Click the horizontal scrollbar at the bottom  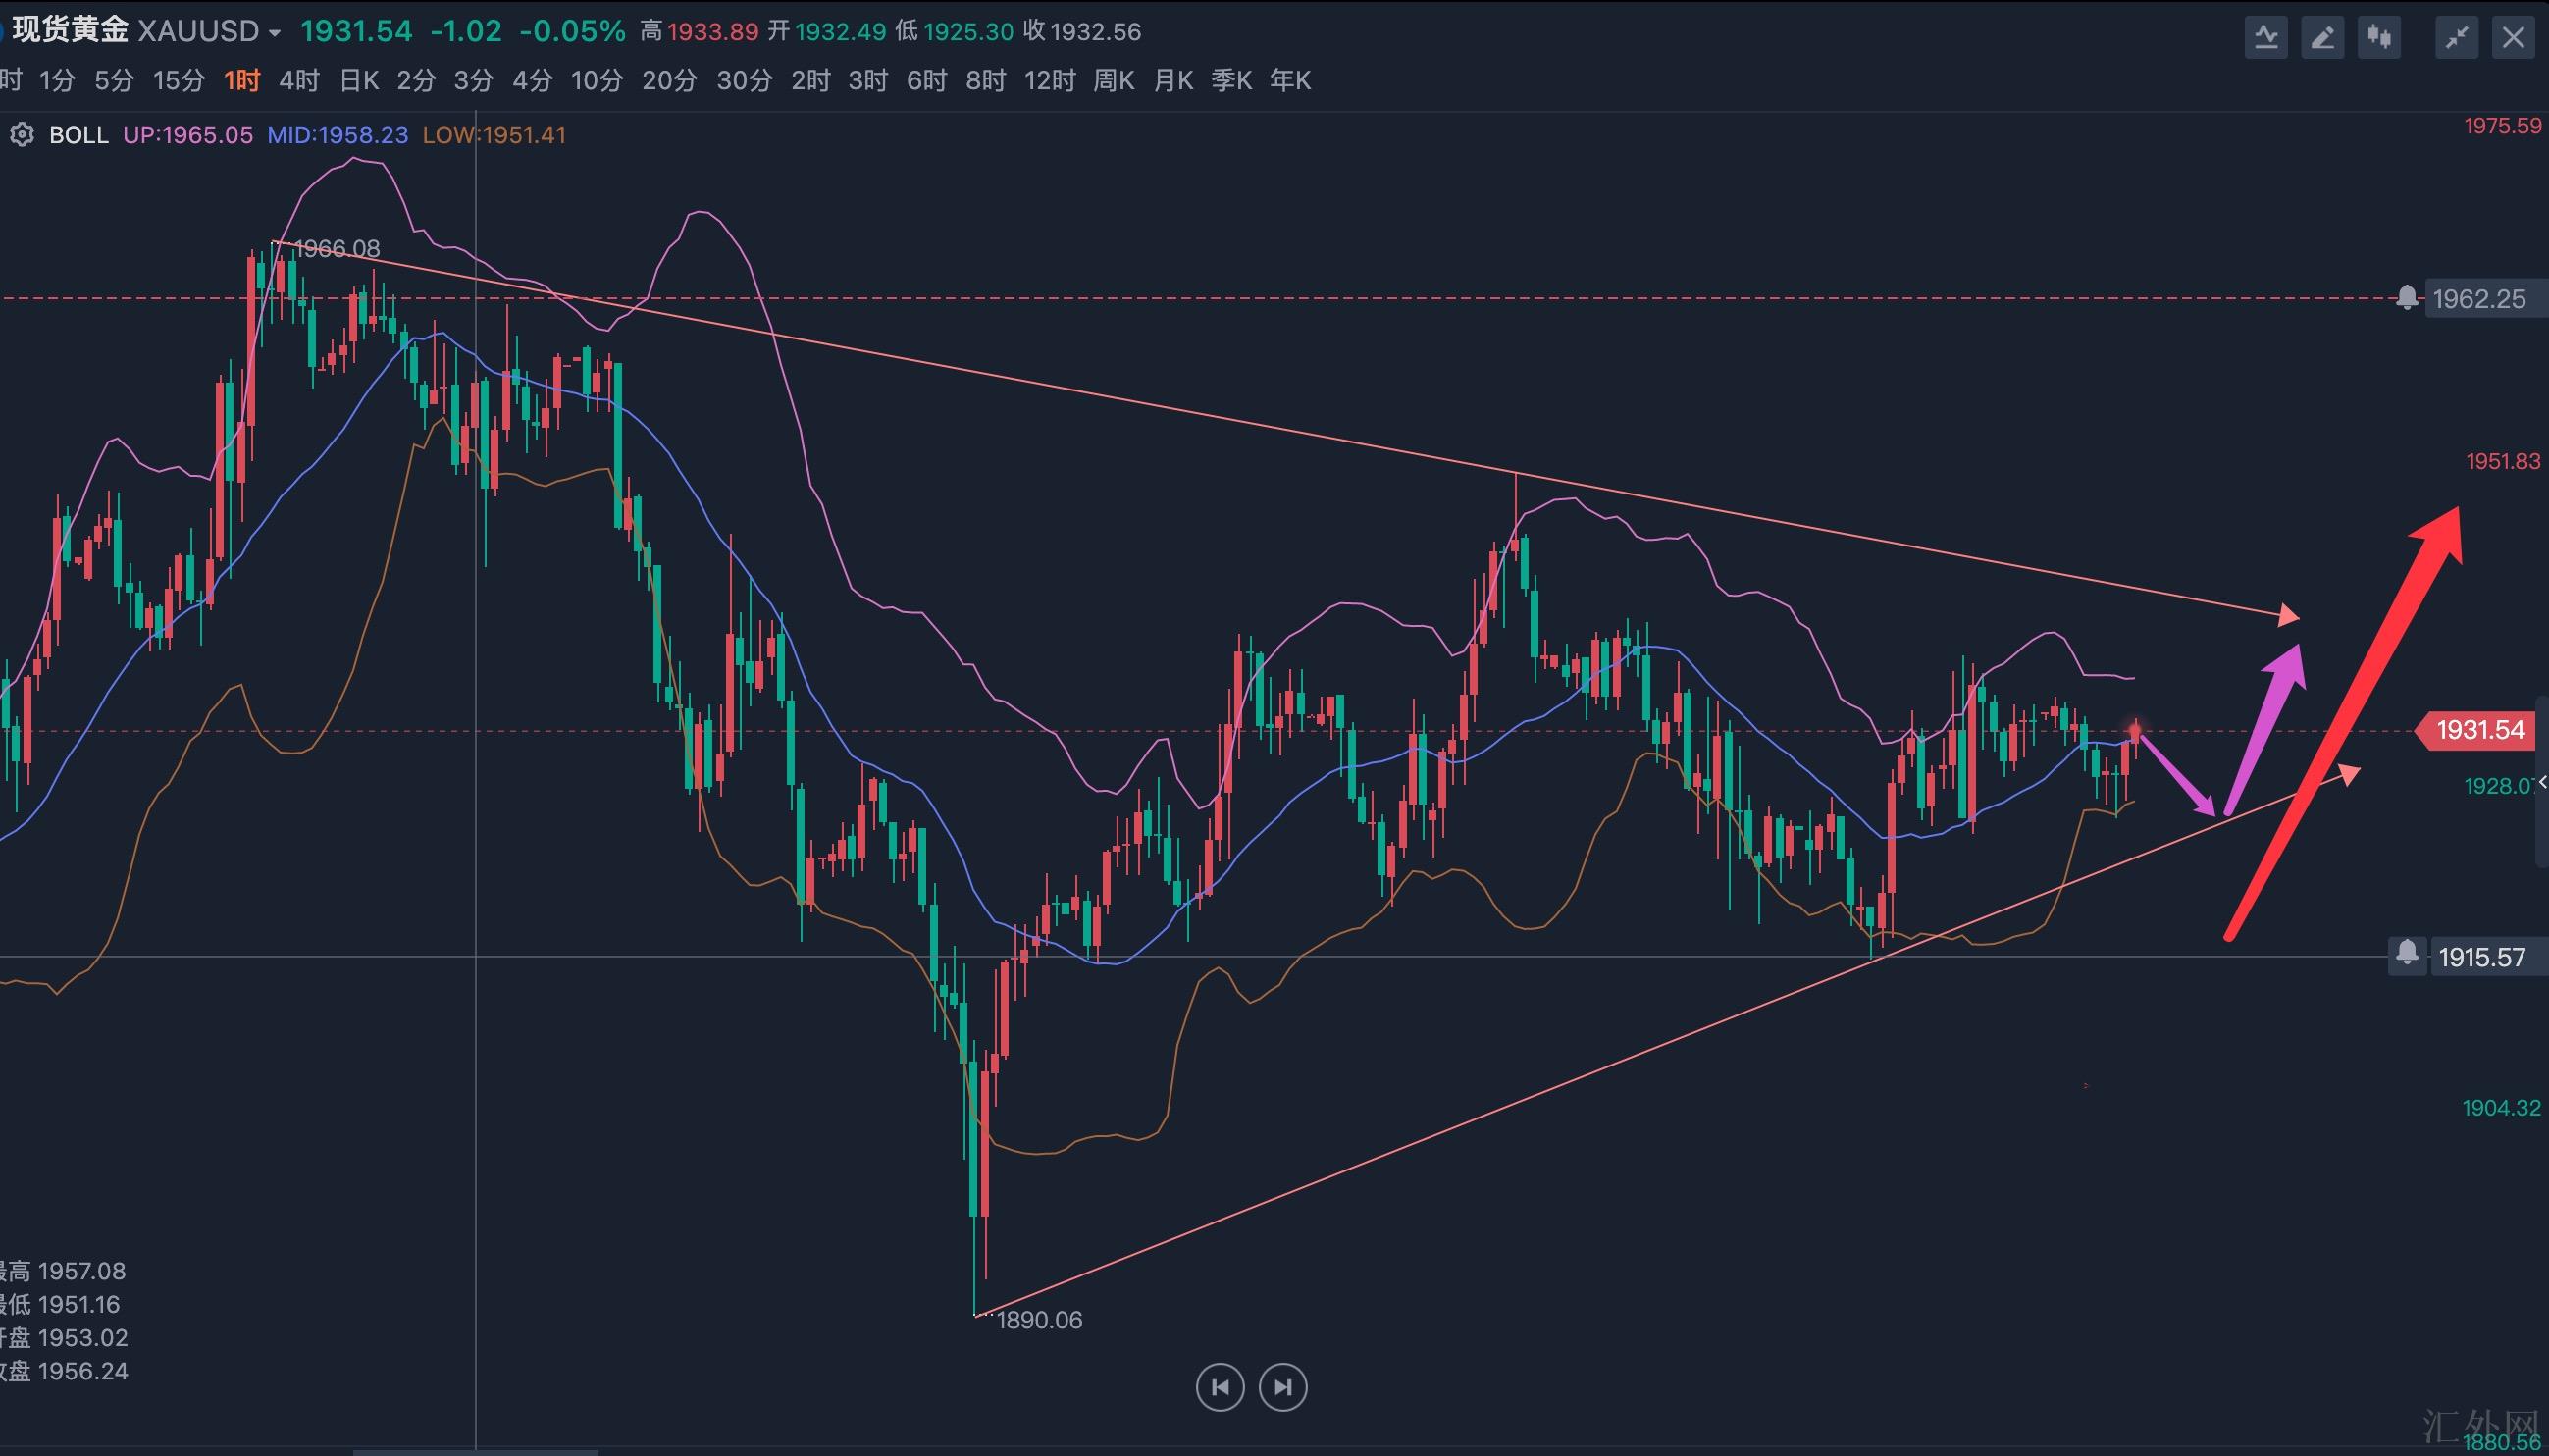click(x=476, y=1451)
